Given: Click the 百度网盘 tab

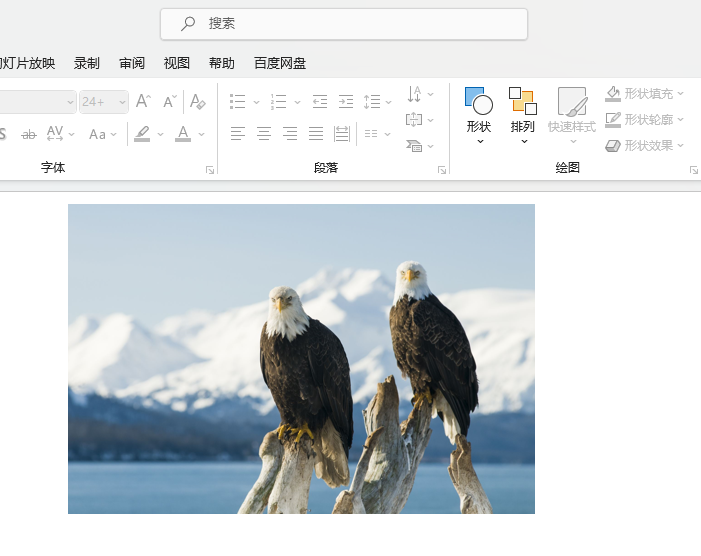Looking at the screenshot, I should coord(280,63).
